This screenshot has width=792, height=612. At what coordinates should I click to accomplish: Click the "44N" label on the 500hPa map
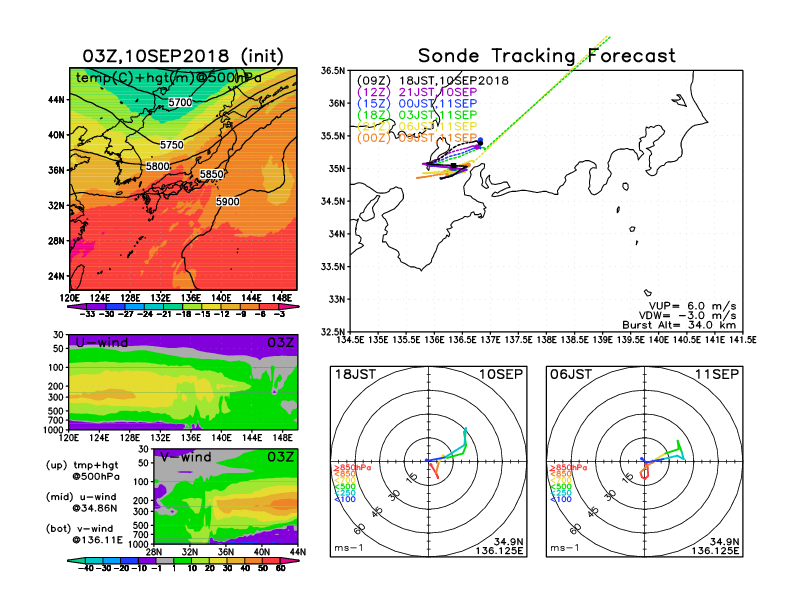coord(57,100)
